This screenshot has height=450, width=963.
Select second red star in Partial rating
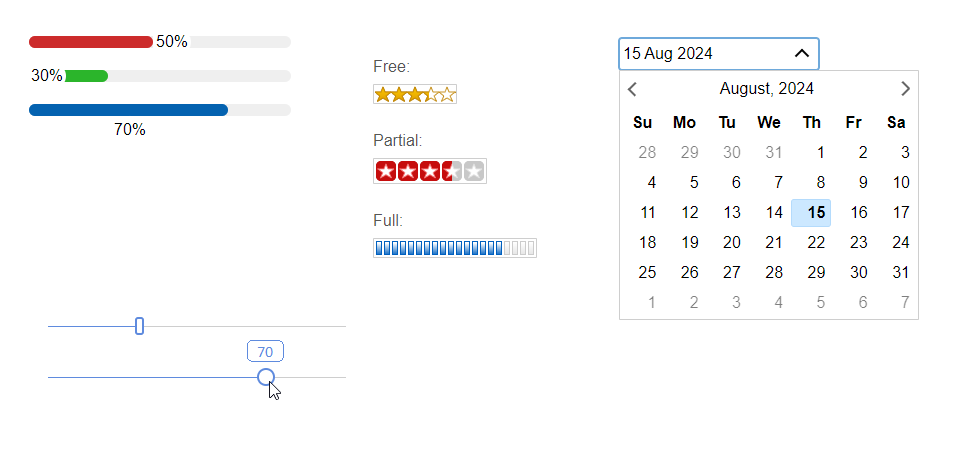tap(408, 171)
